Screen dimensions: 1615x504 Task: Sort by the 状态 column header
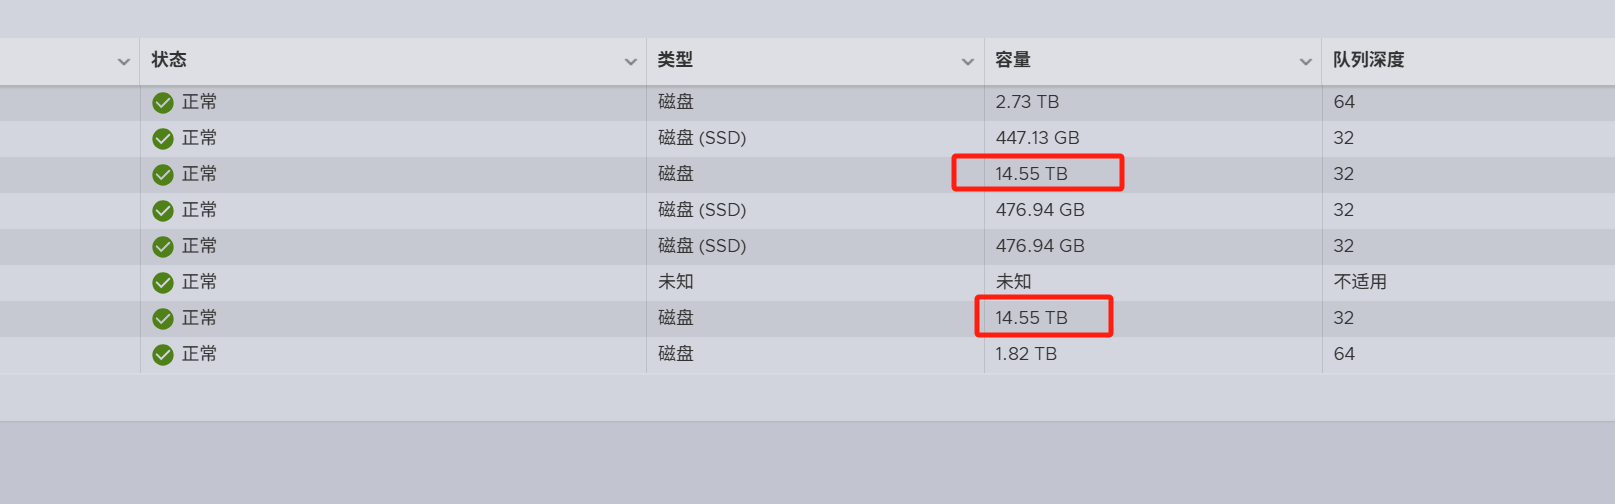169,60
